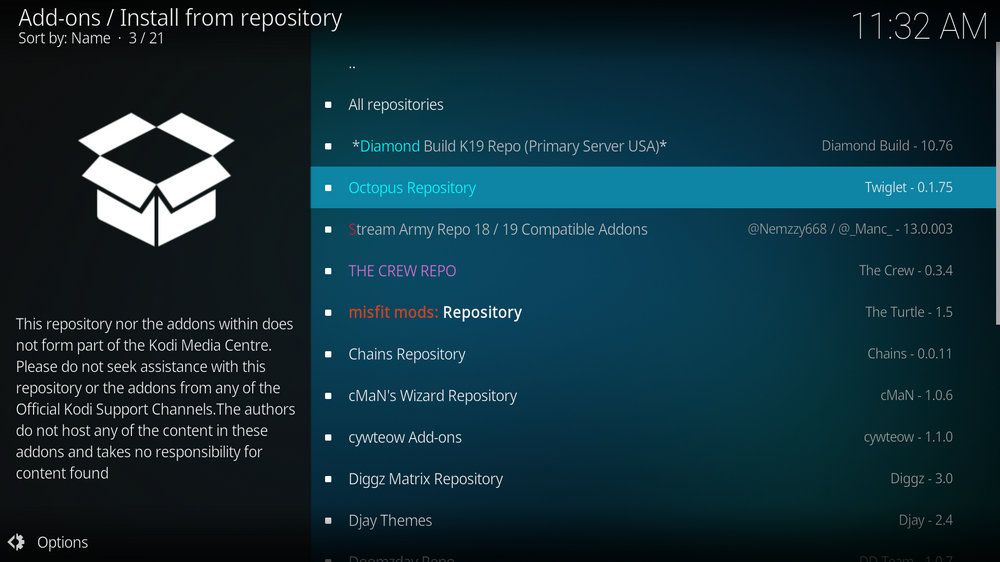
Task: Open the Diamond Build K19 Repo
Action: pyautogui.click(x=509, y=146)
